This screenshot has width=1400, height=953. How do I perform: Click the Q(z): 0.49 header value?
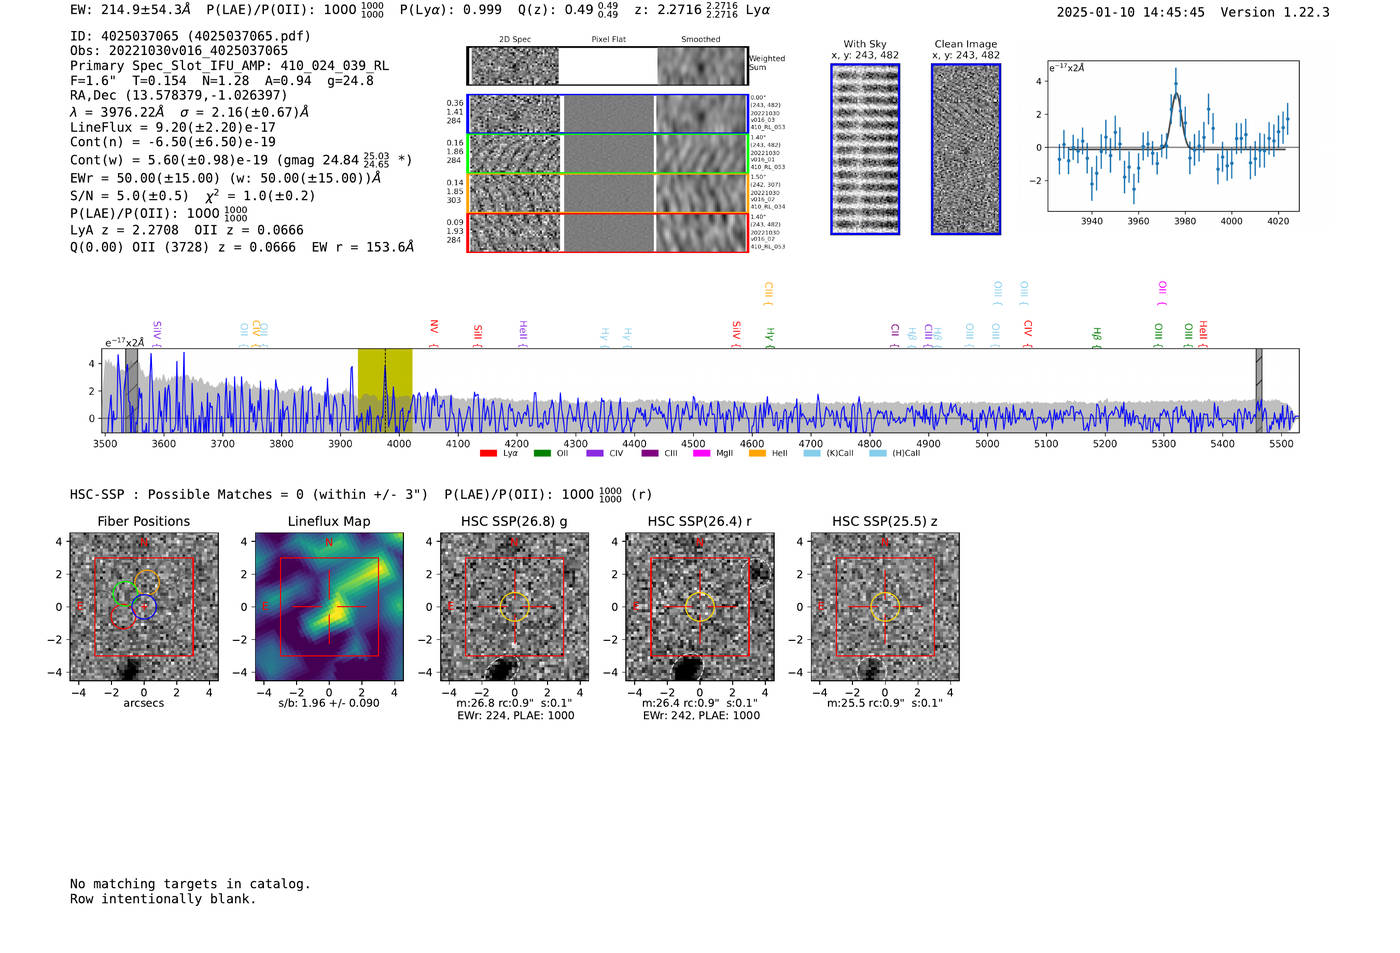[569, 10]
